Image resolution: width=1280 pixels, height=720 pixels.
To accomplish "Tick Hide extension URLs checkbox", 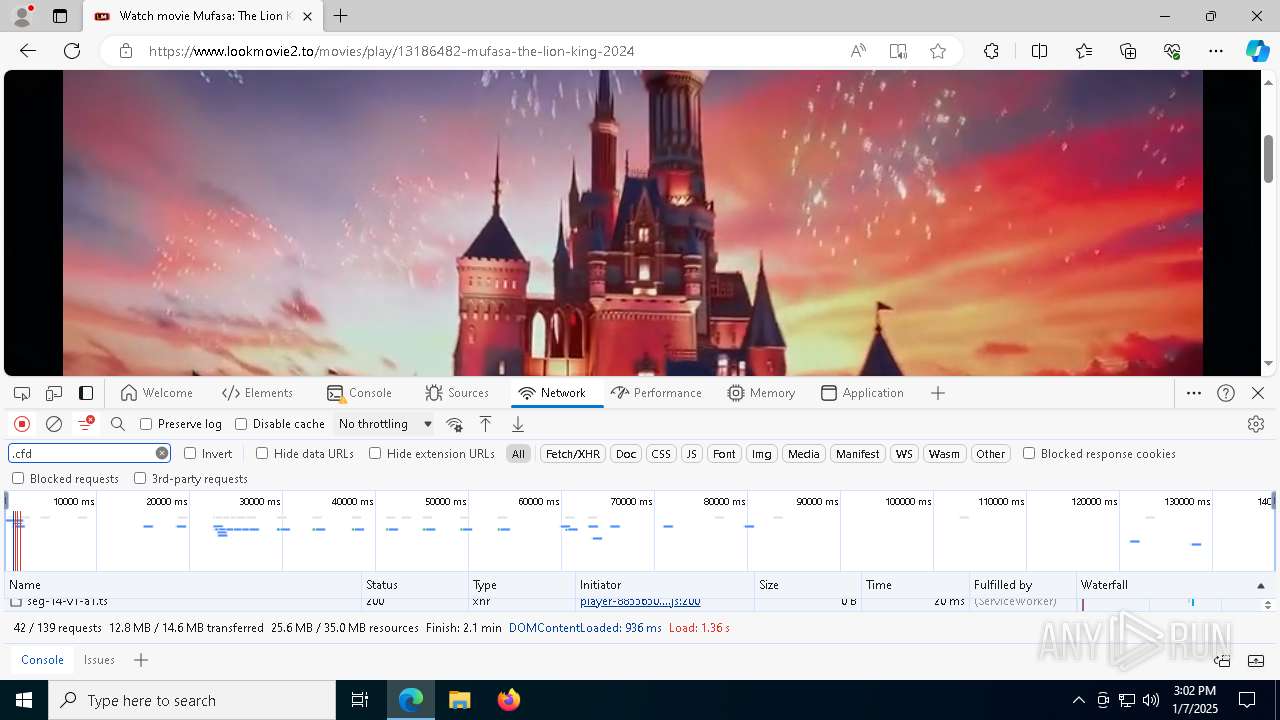I will pos(375,453).
